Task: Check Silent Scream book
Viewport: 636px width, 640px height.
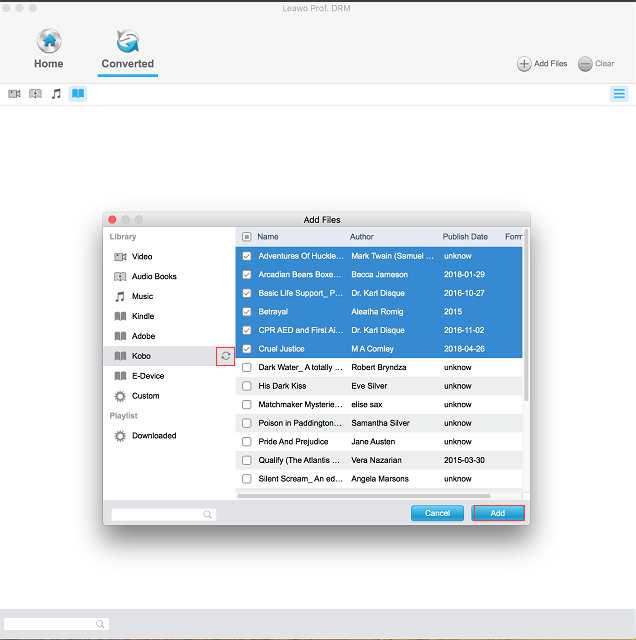Action: point(247,479)
